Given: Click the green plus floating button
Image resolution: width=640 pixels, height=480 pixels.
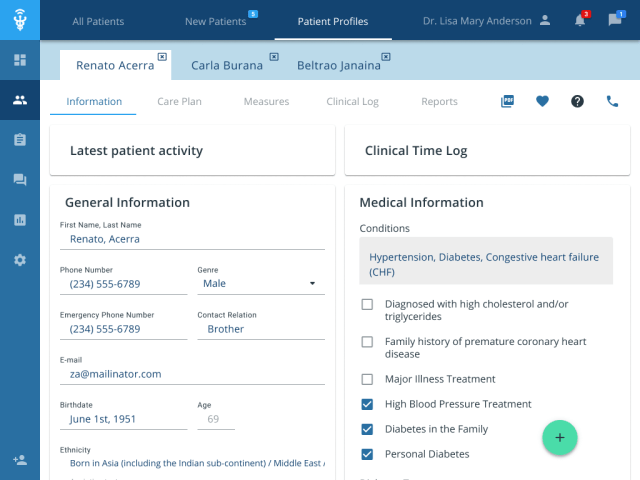Looking at the screenshot, I should click(x=560, y=437).
